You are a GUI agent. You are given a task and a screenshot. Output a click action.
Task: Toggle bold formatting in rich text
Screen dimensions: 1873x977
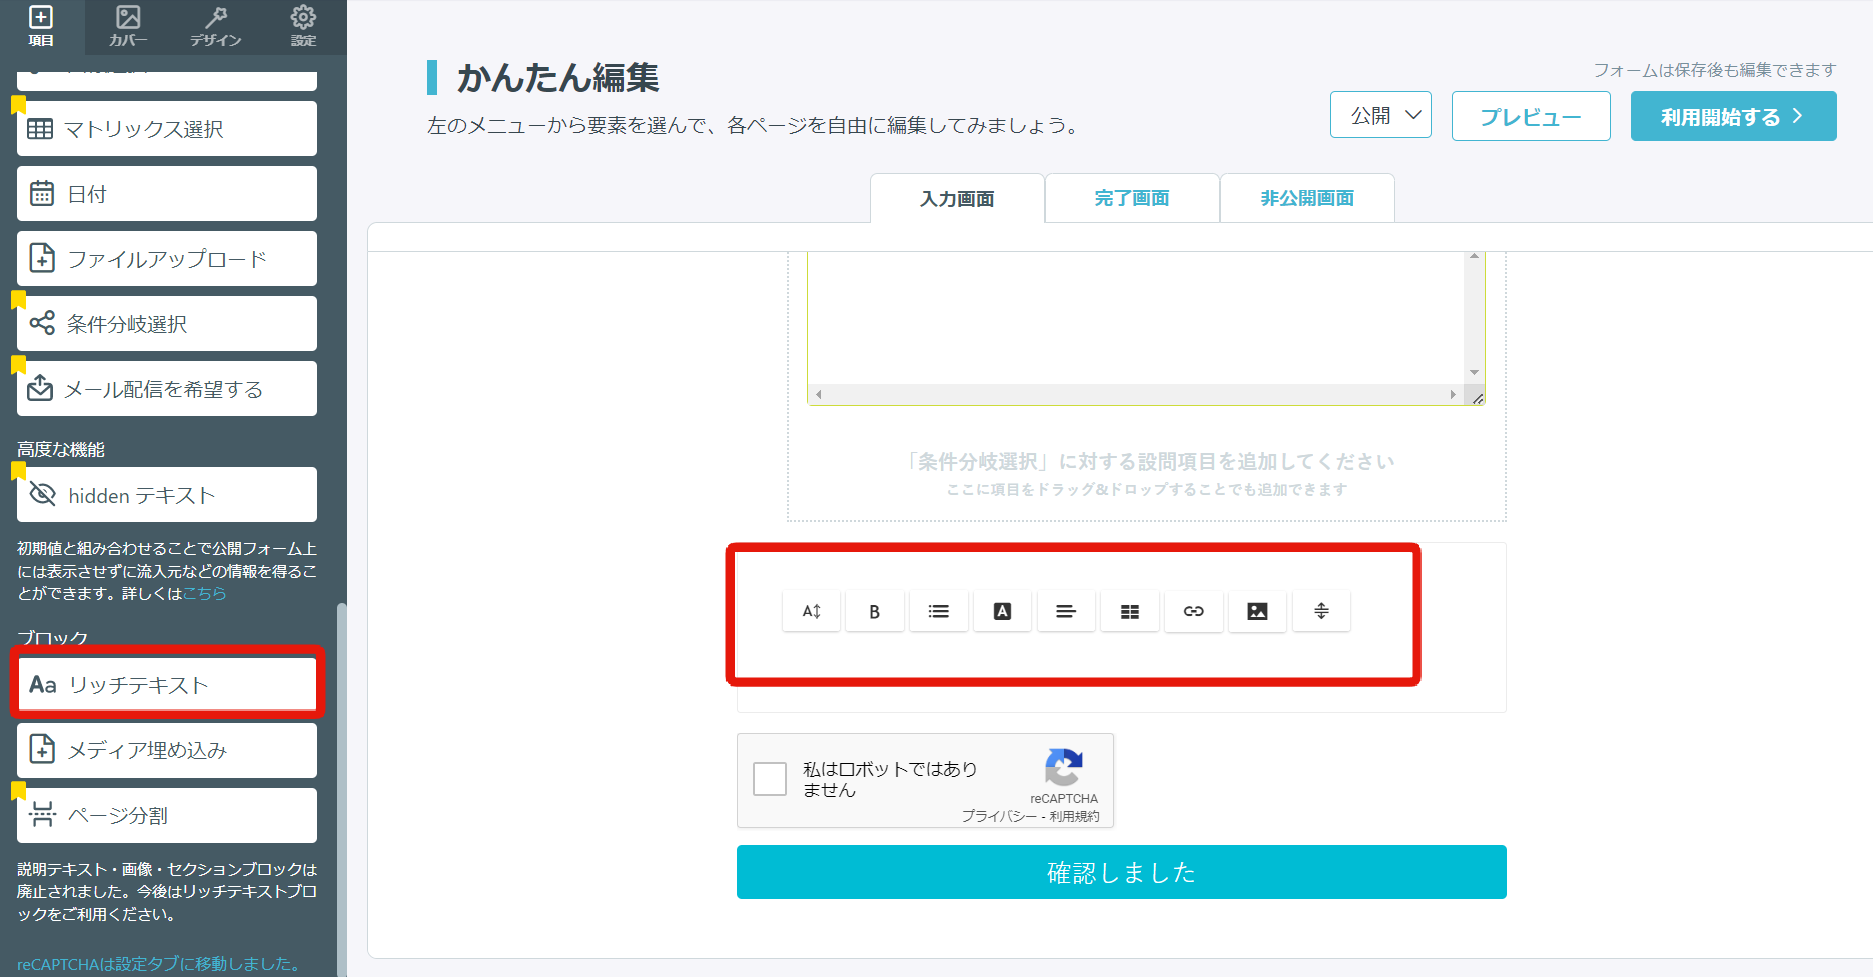pos(875,611)
